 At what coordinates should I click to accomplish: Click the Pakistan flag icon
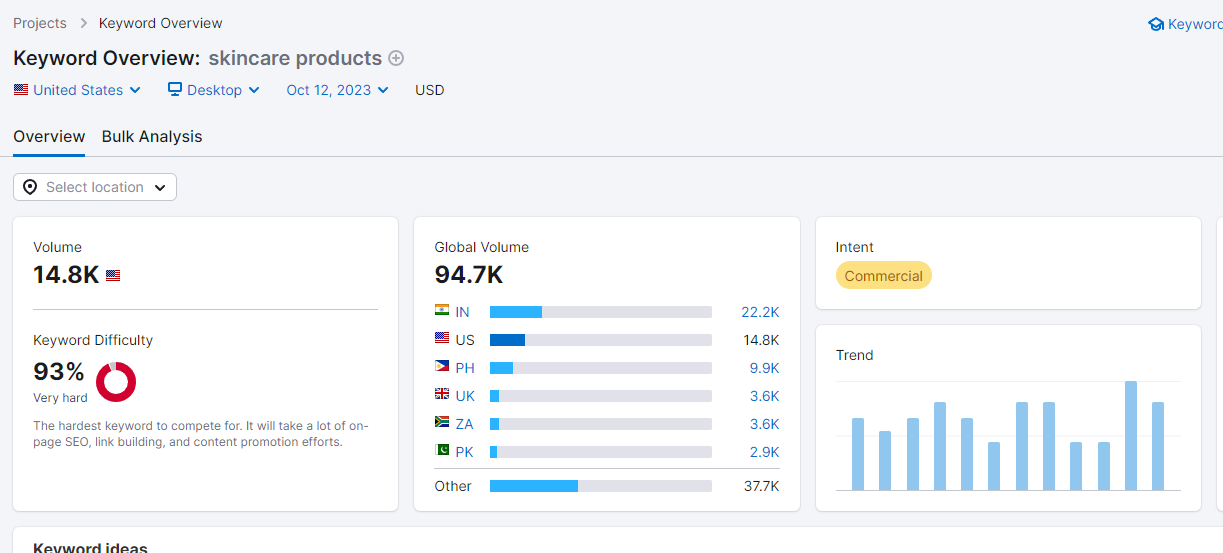(442, 452)
